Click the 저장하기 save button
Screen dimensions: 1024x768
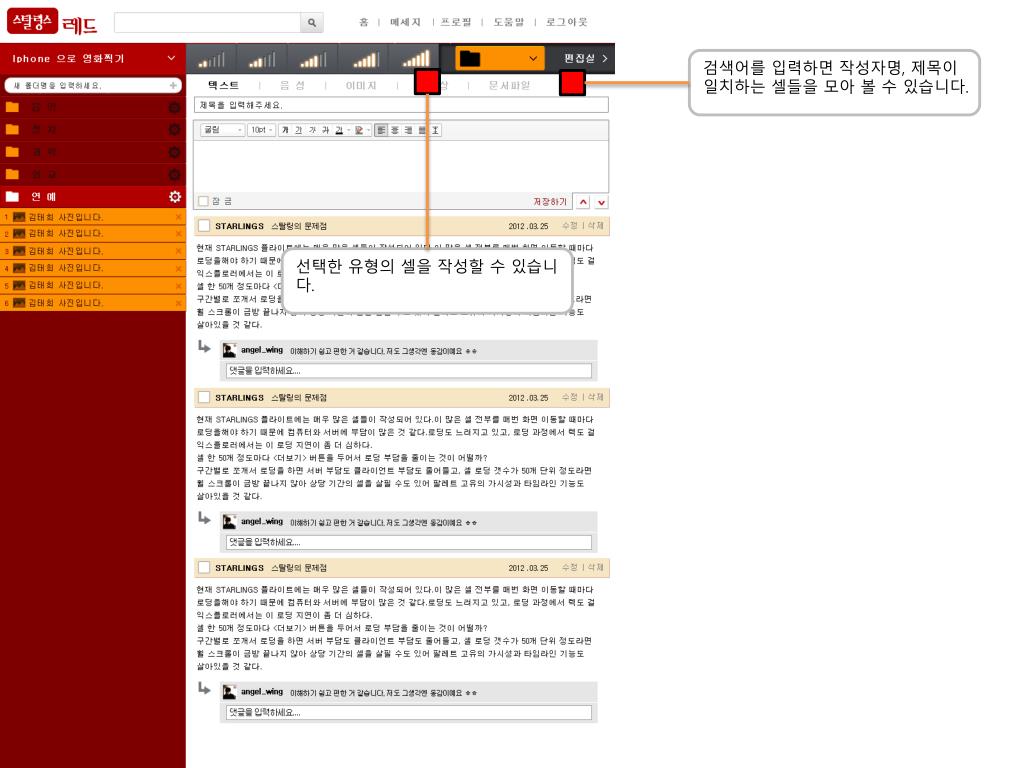[550, 202]
